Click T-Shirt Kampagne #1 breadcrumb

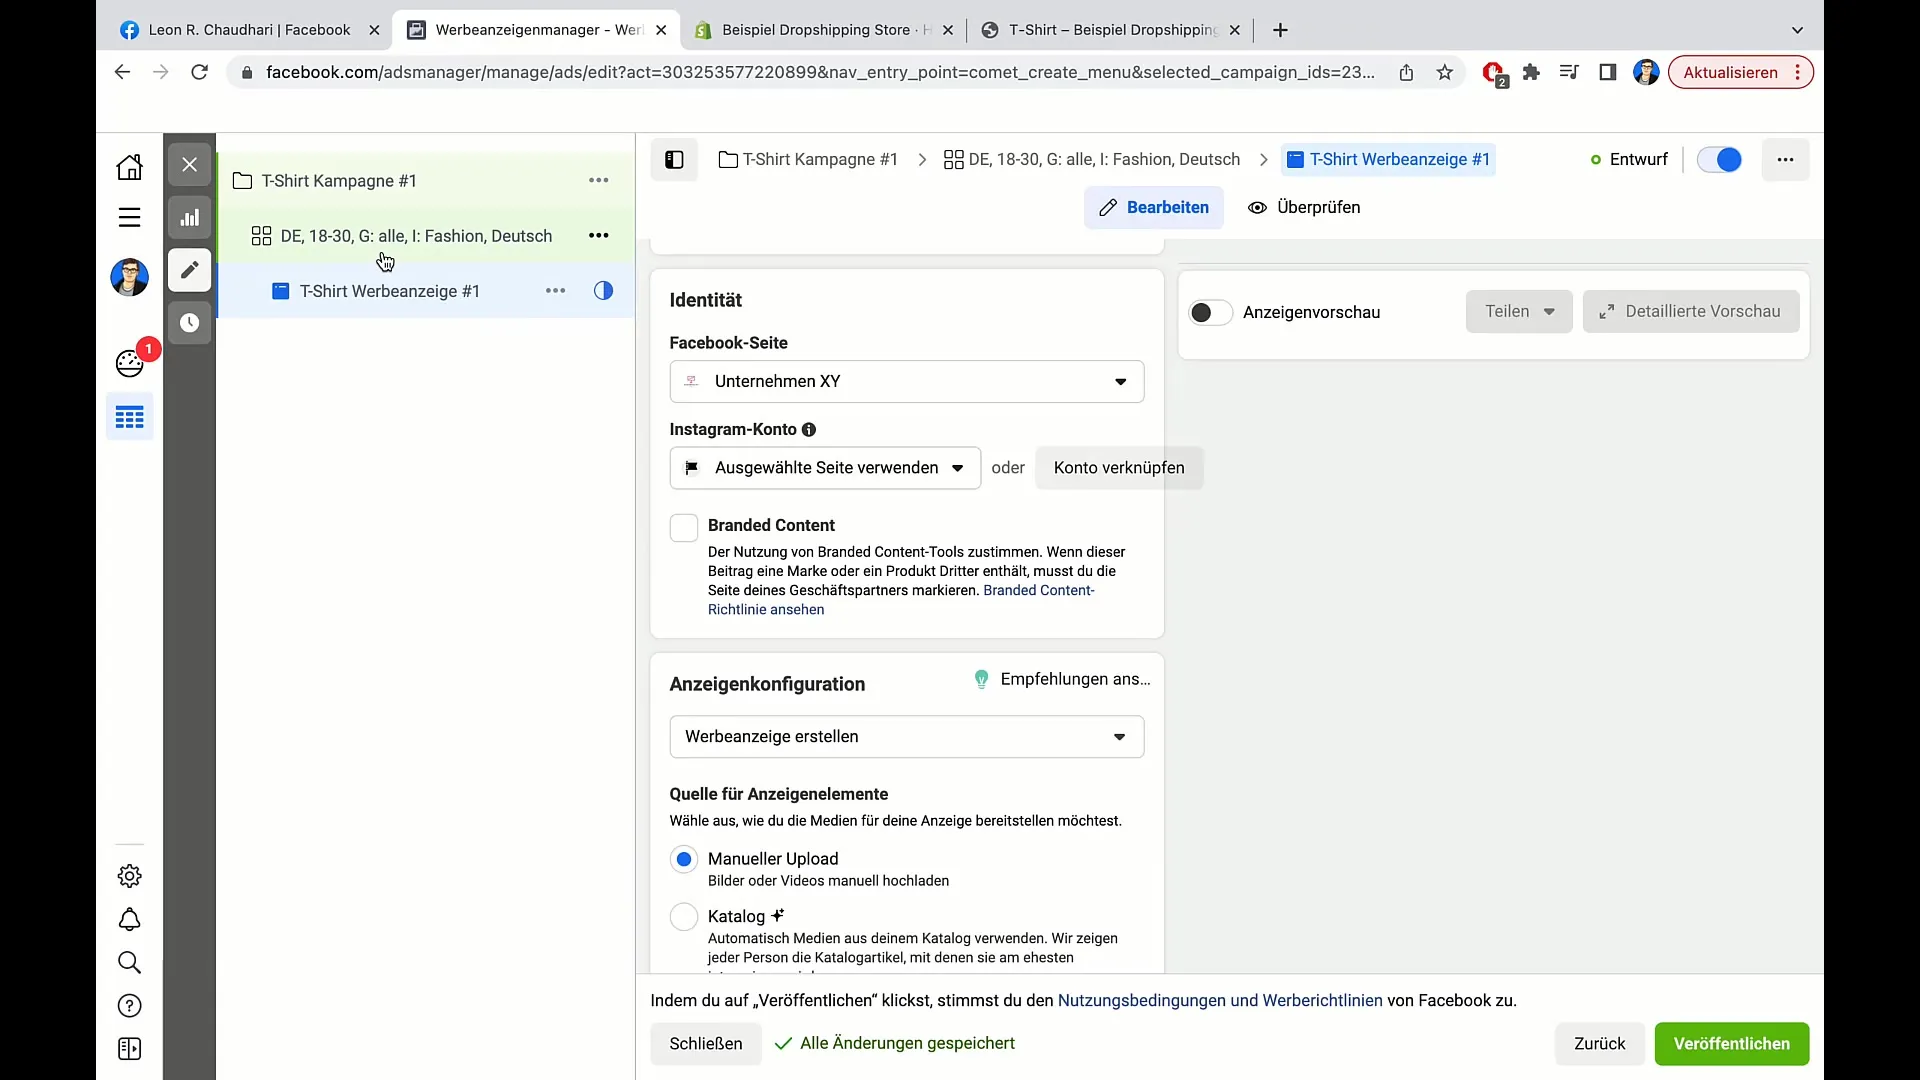point(809,160)
